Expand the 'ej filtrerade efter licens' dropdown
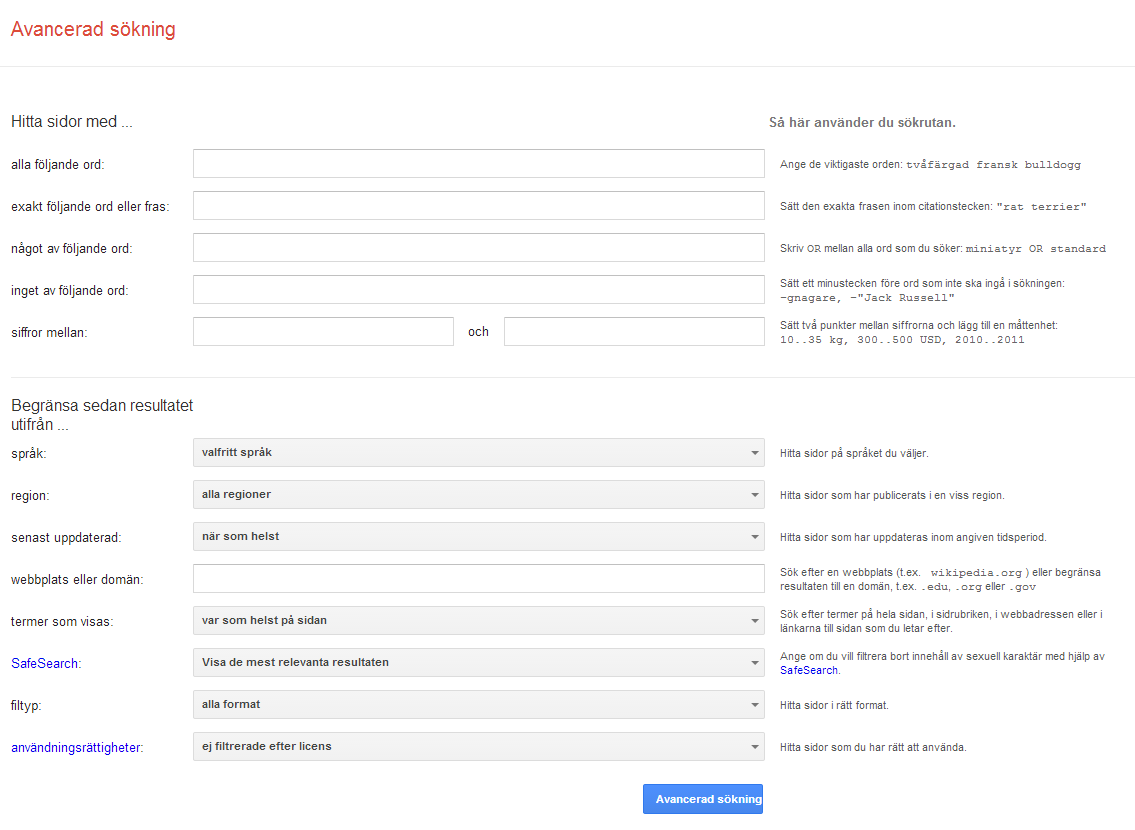Screen dimensions: 1135x830 pos(478,746)
